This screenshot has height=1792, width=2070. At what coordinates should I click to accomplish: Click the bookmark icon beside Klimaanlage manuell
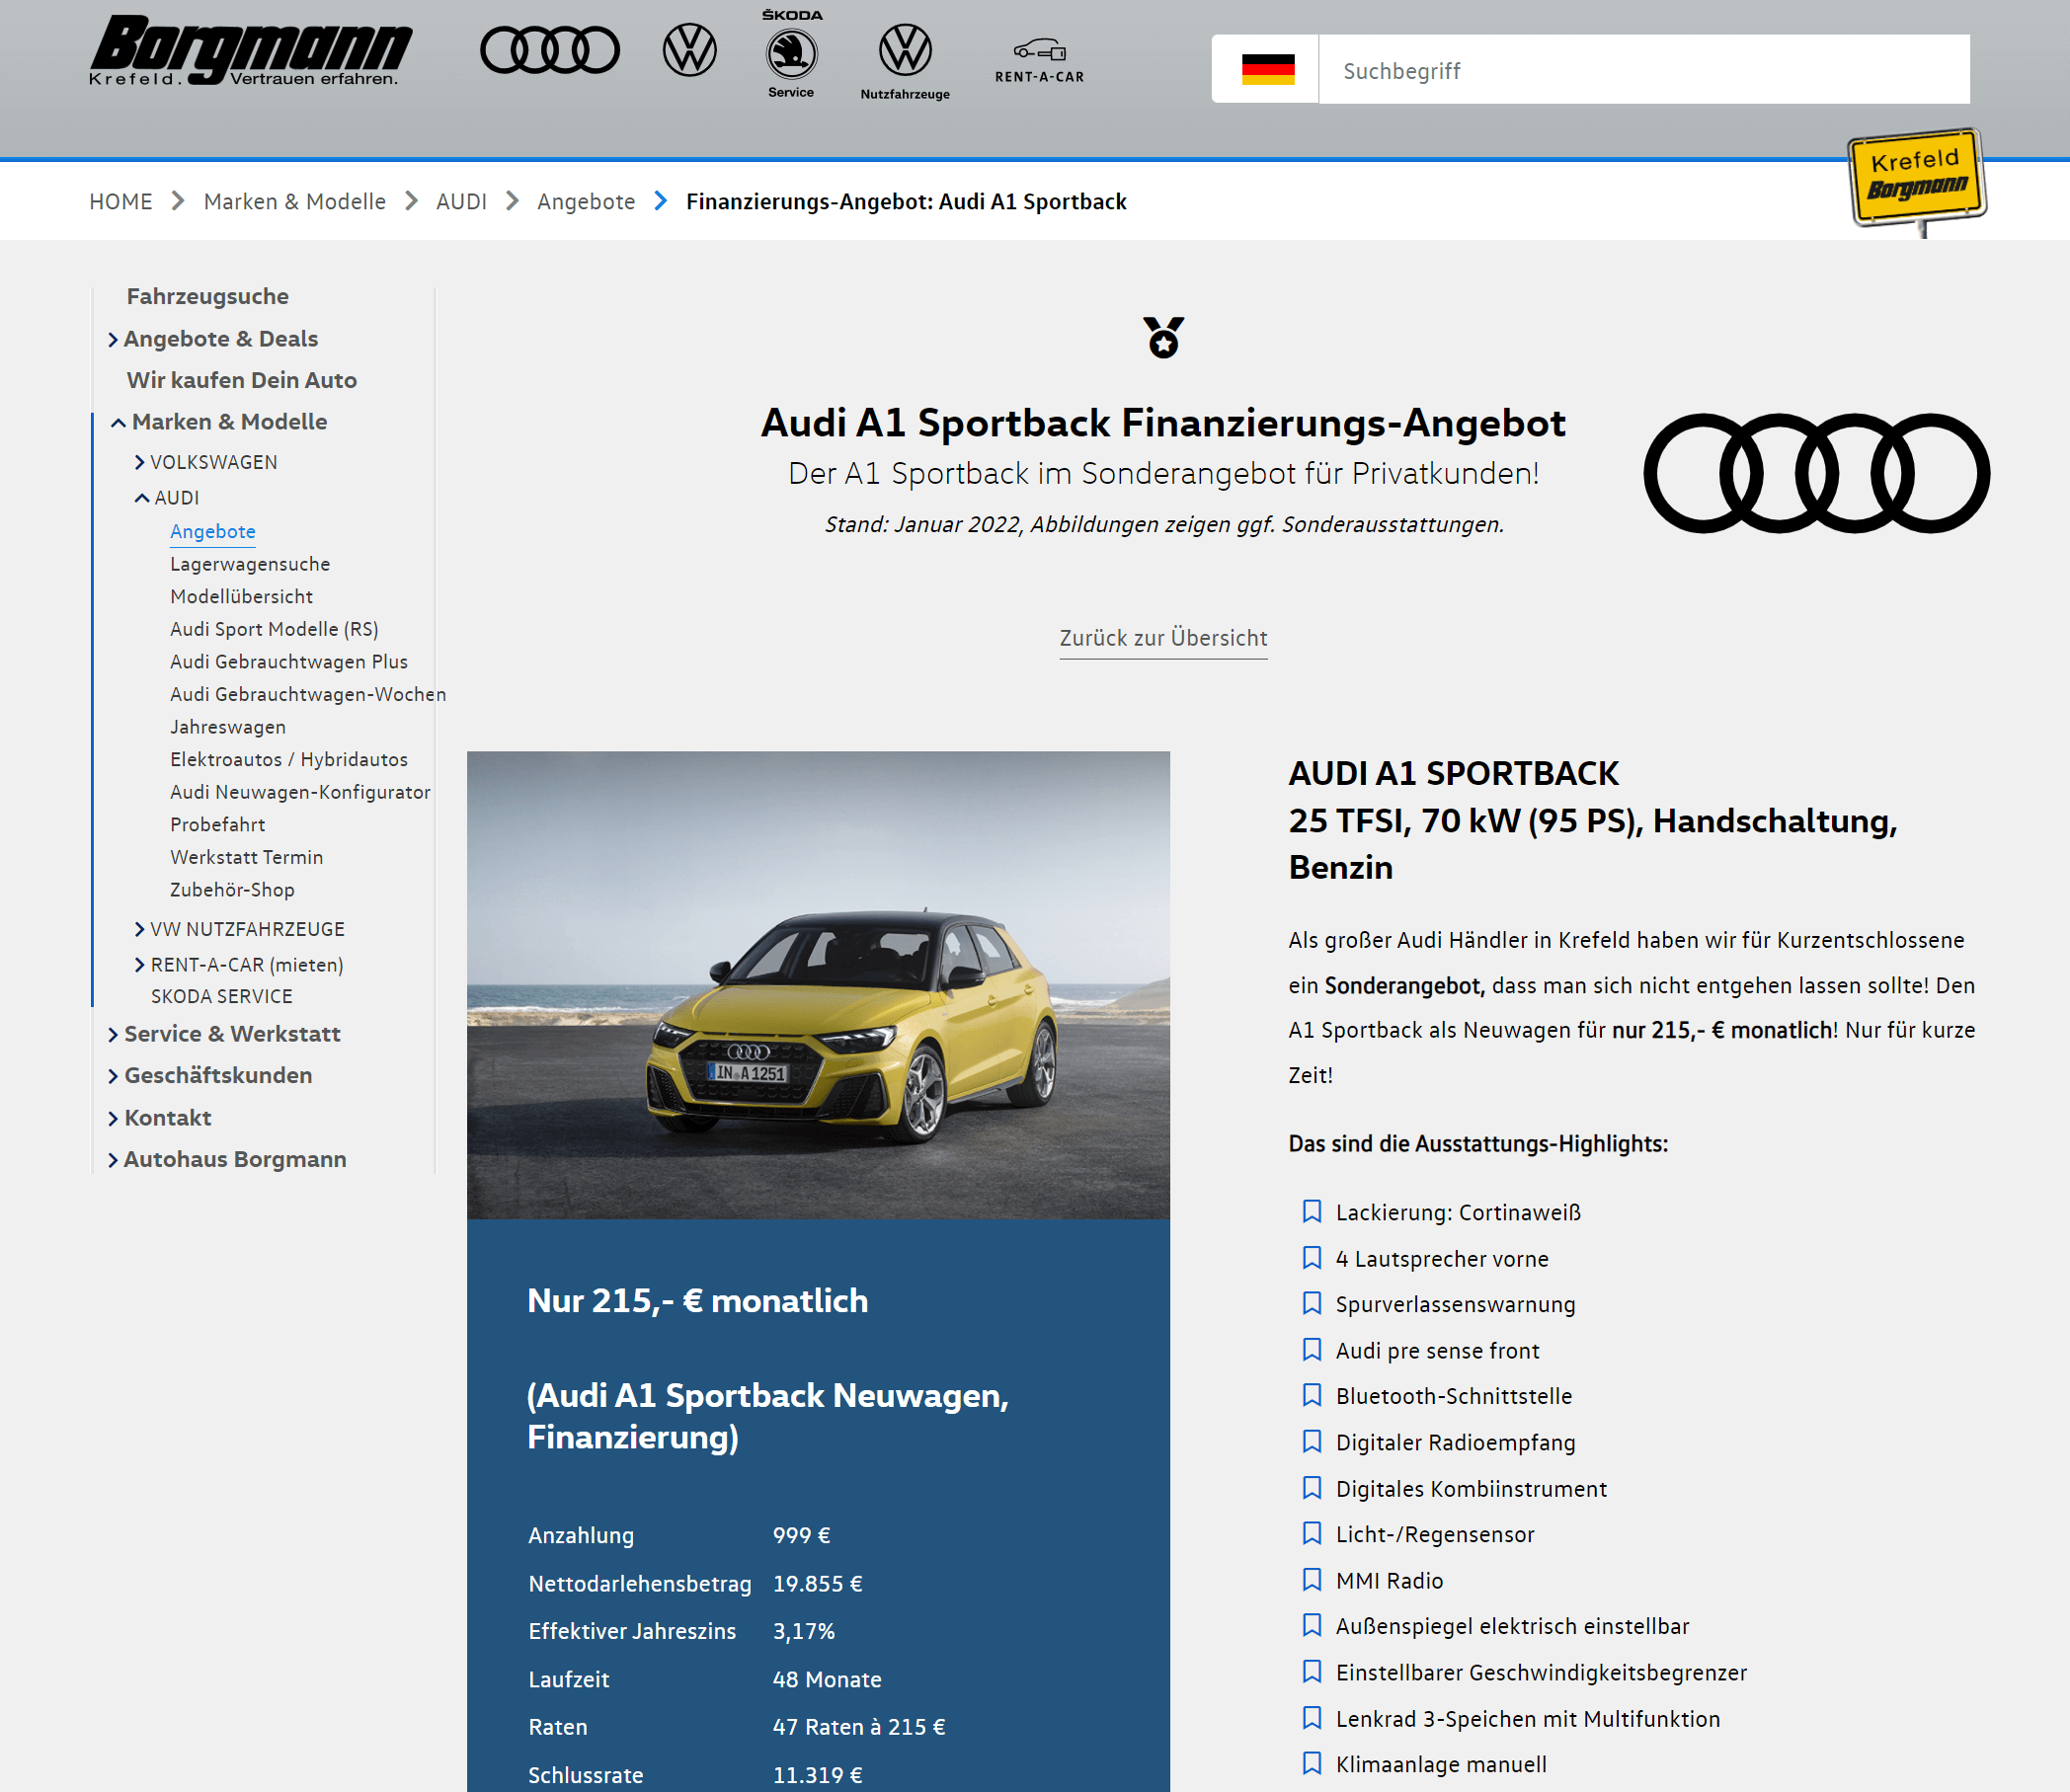pos(1312,1764)
